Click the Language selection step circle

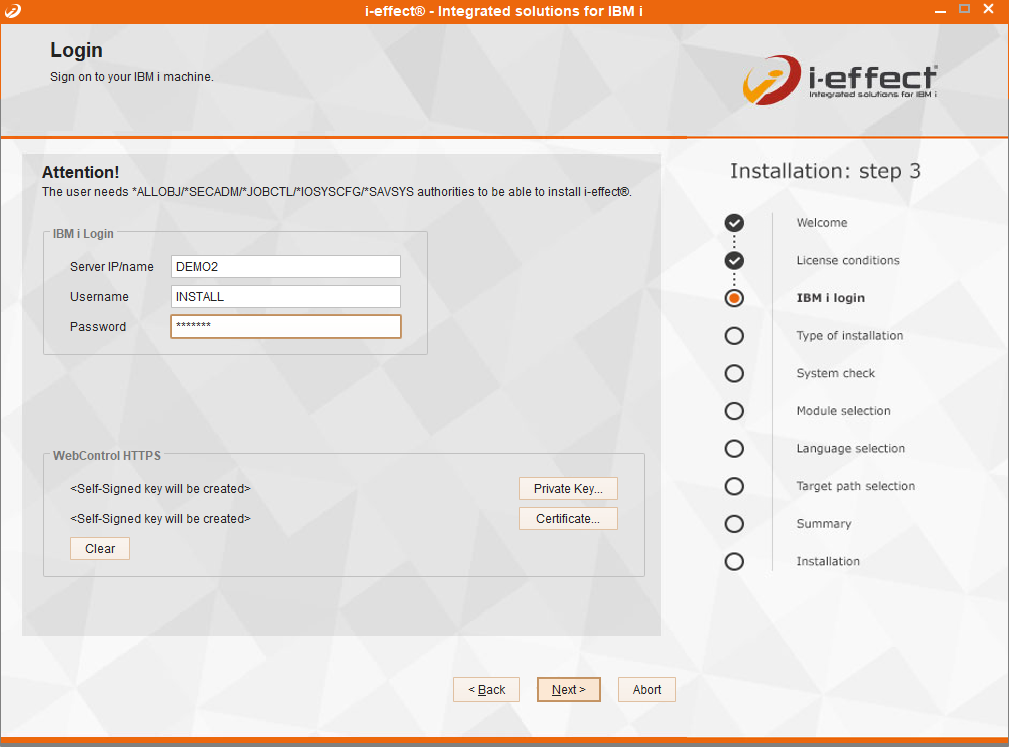coord(734,449)
